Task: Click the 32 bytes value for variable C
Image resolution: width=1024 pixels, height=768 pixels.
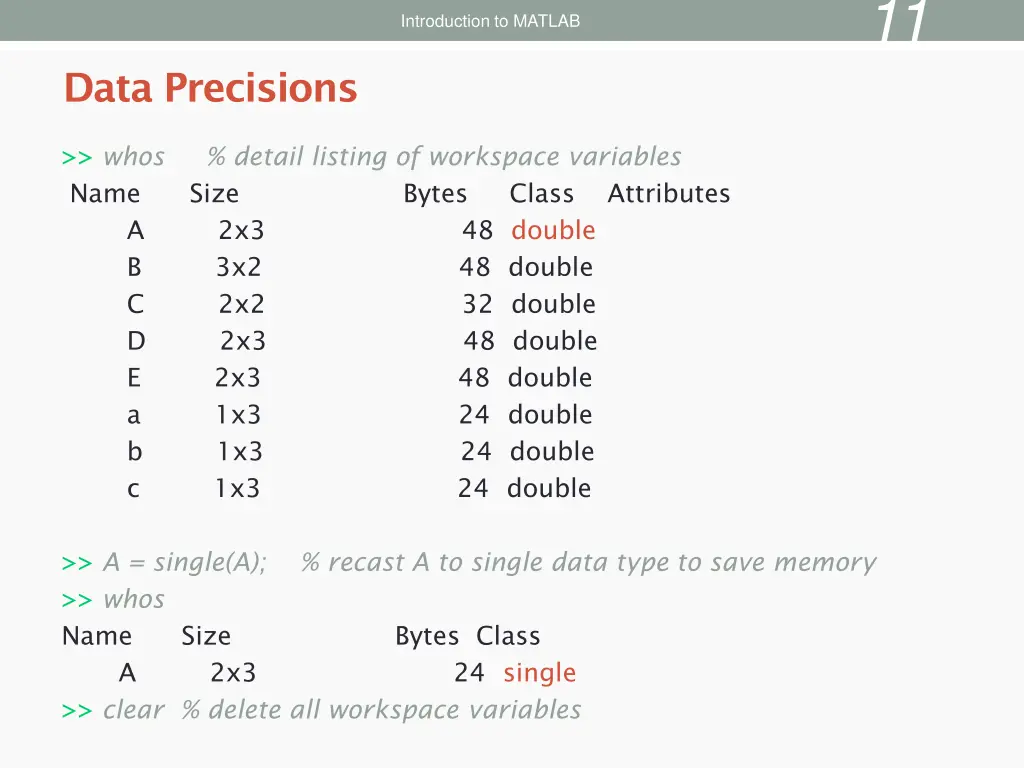Action: 477,305
